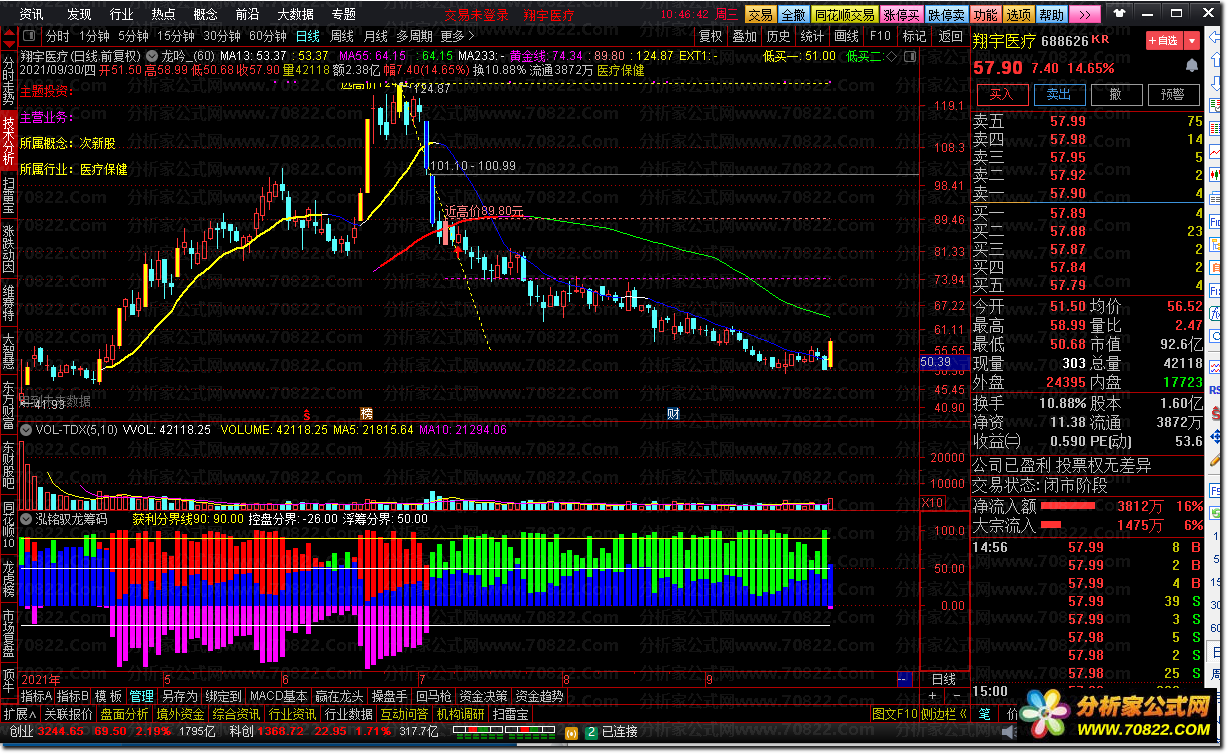Select the 15分钟 timeframe

pyautogui.click(x=176, y=36)
